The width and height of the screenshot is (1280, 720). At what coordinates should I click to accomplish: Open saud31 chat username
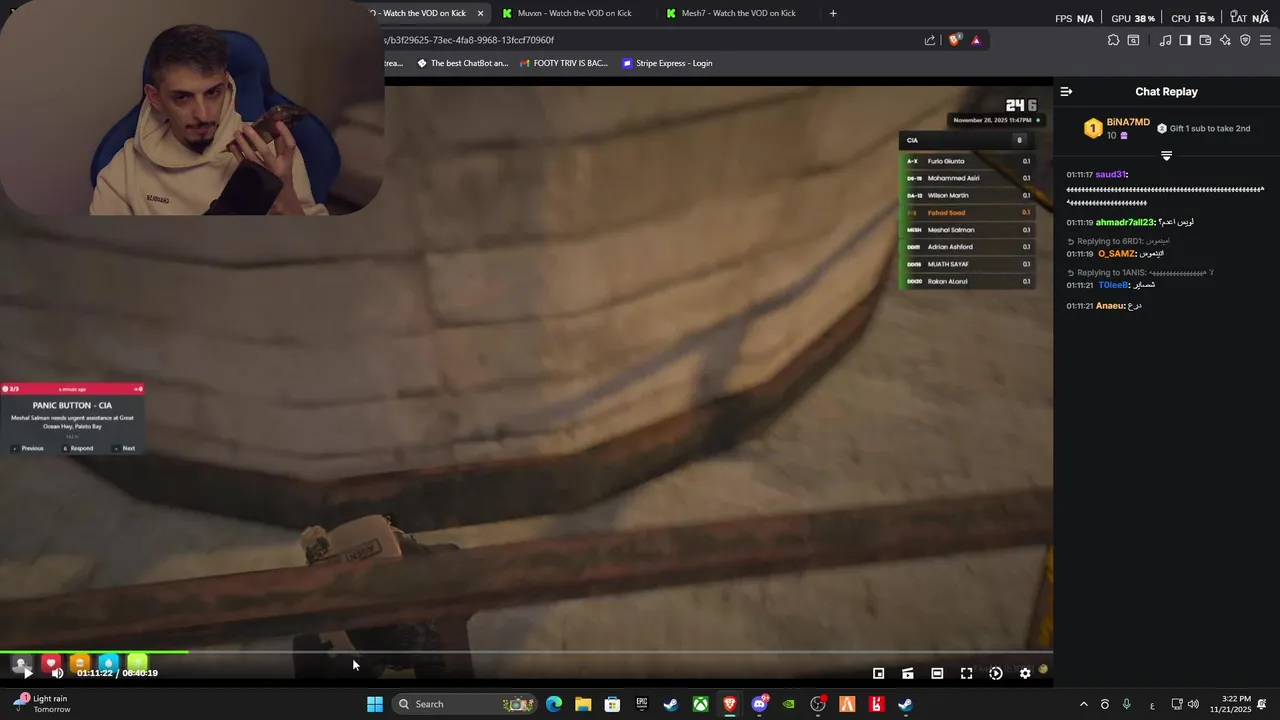[1111, 174]
